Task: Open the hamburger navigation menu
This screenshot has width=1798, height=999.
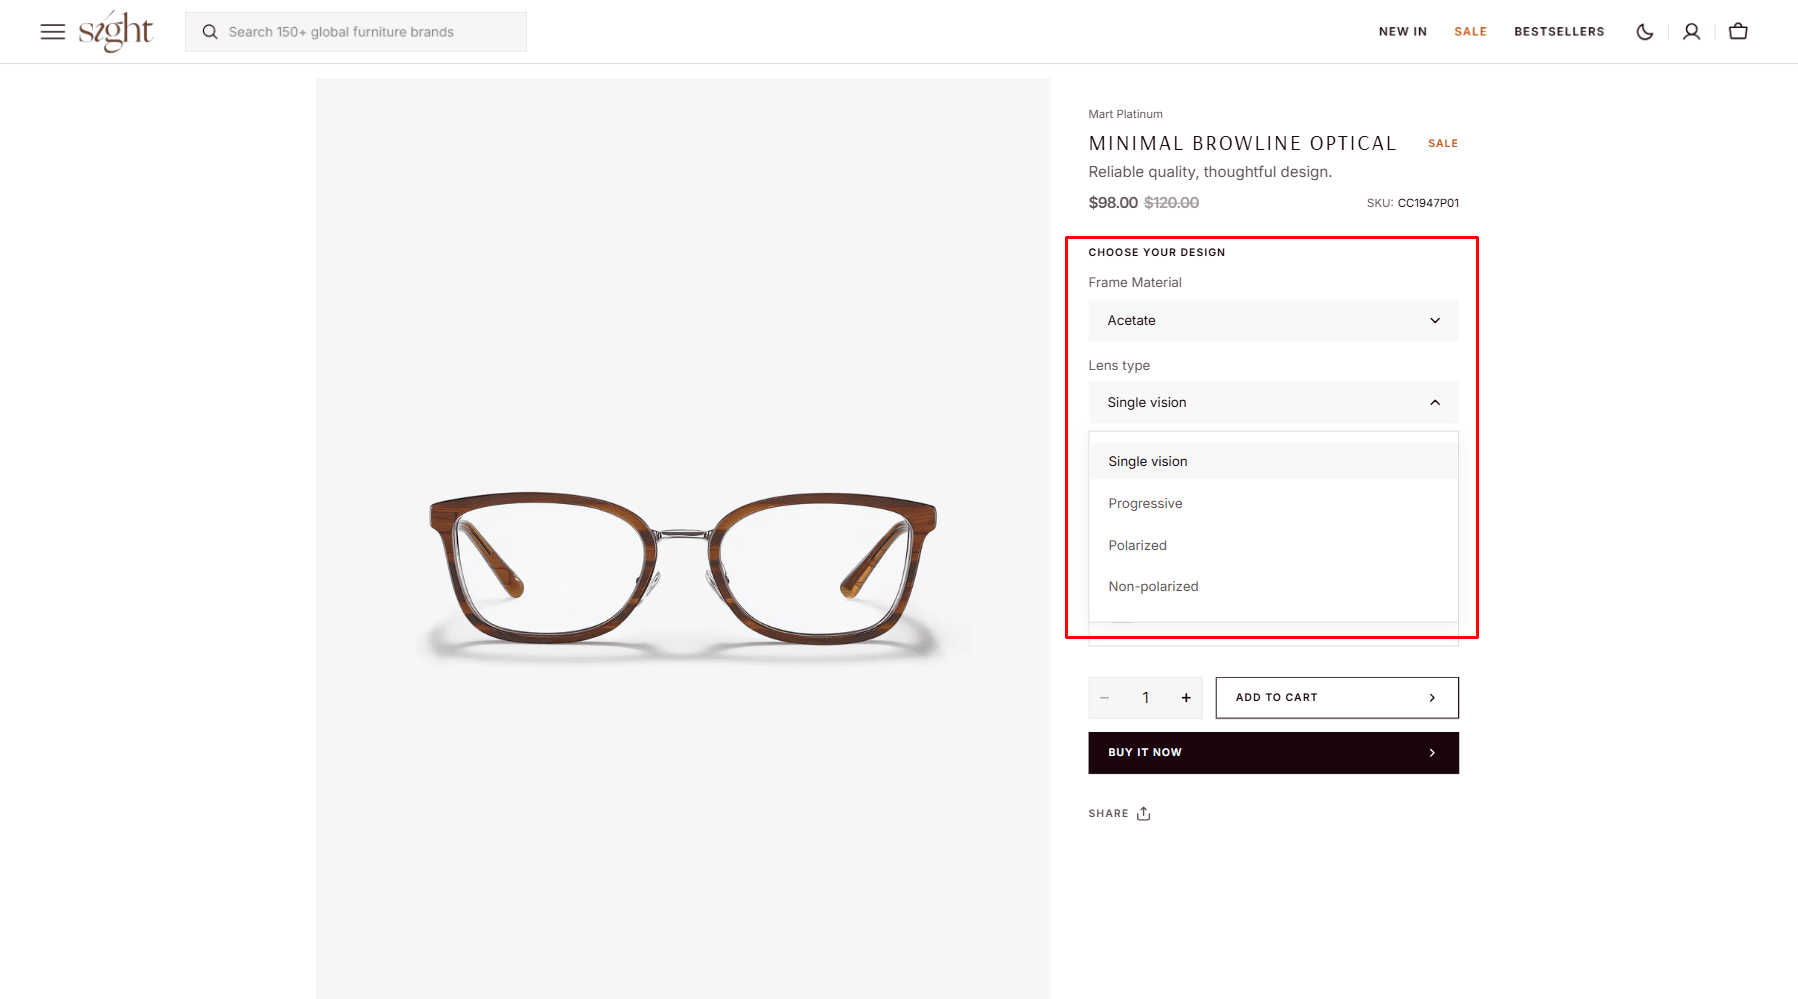Action: click(x=52, y=32)
